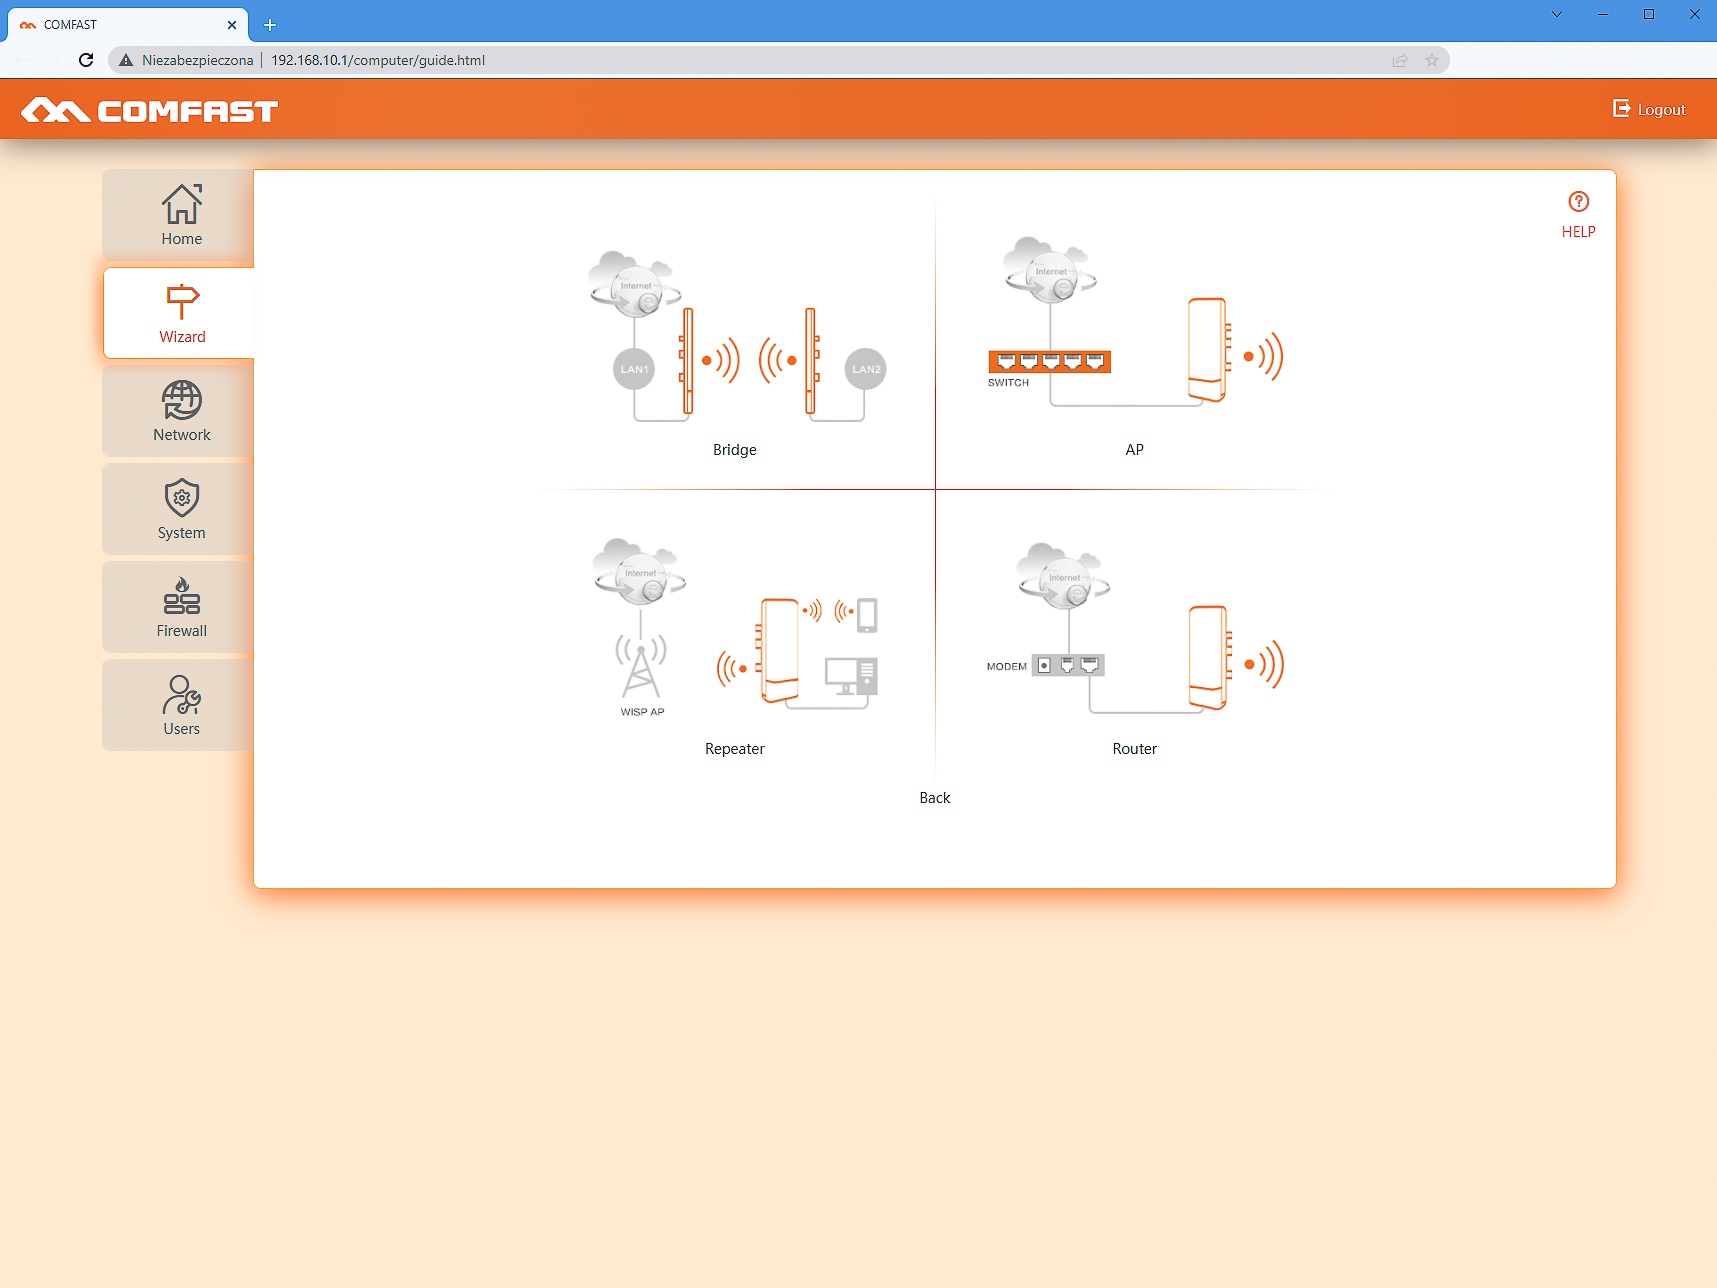Choose the AP mode diagram
Image resolution: width=1717 pixels, height=1288 pixels.
pos(1135,322)
